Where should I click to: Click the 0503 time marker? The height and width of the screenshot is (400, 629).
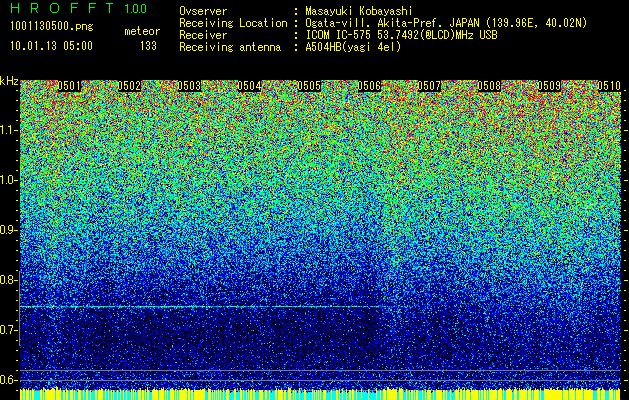click(189, 86)
